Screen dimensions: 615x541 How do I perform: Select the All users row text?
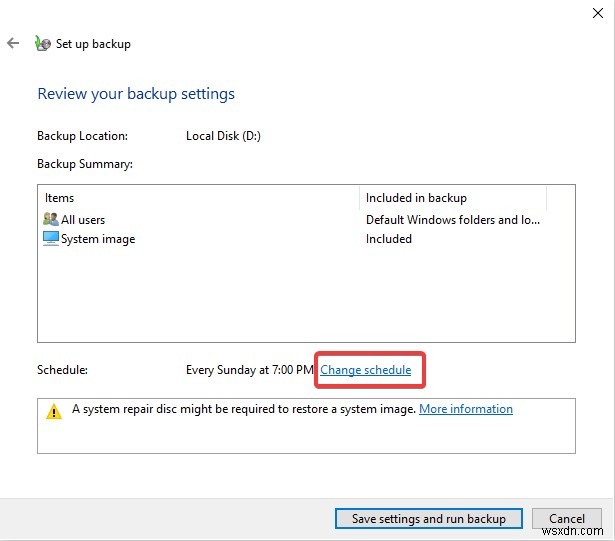pyautogui.click(x=83, y=220)
